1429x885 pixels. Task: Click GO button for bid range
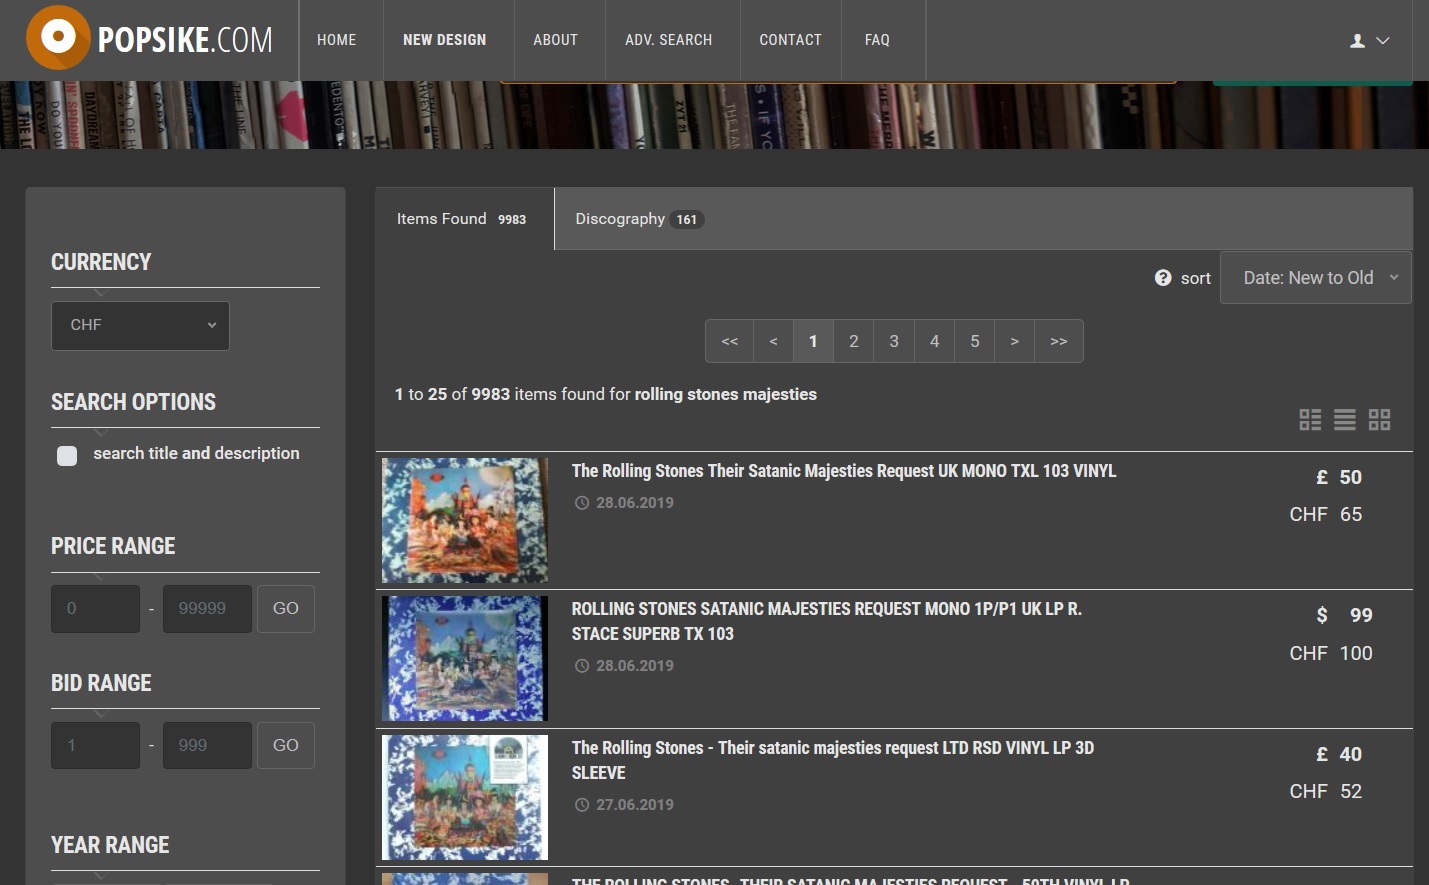coord(285,745)
